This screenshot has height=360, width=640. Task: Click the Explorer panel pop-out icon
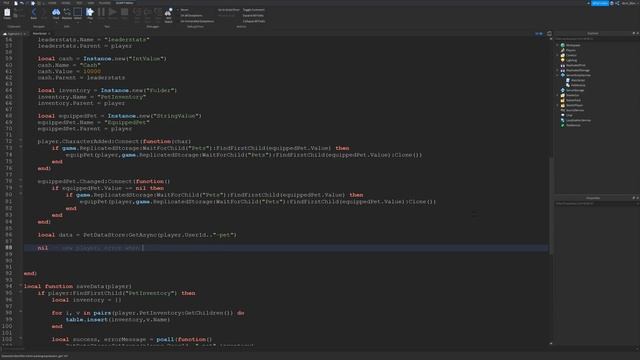(633, 33)
